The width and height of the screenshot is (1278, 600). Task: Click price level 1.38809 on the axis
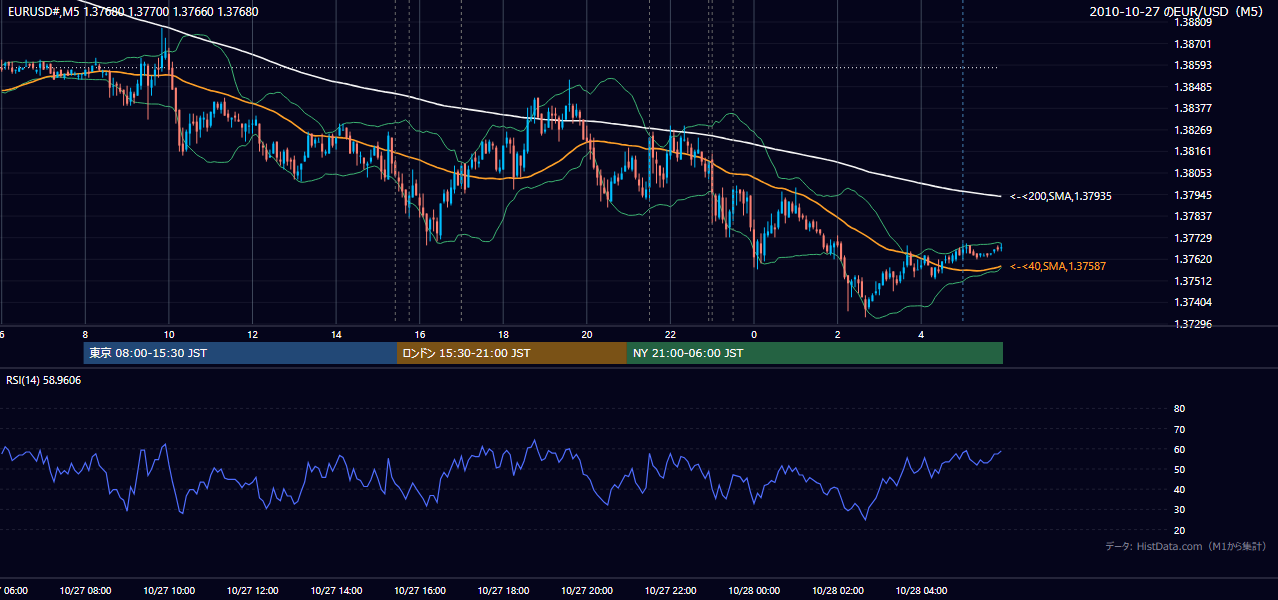point(1191,22)
